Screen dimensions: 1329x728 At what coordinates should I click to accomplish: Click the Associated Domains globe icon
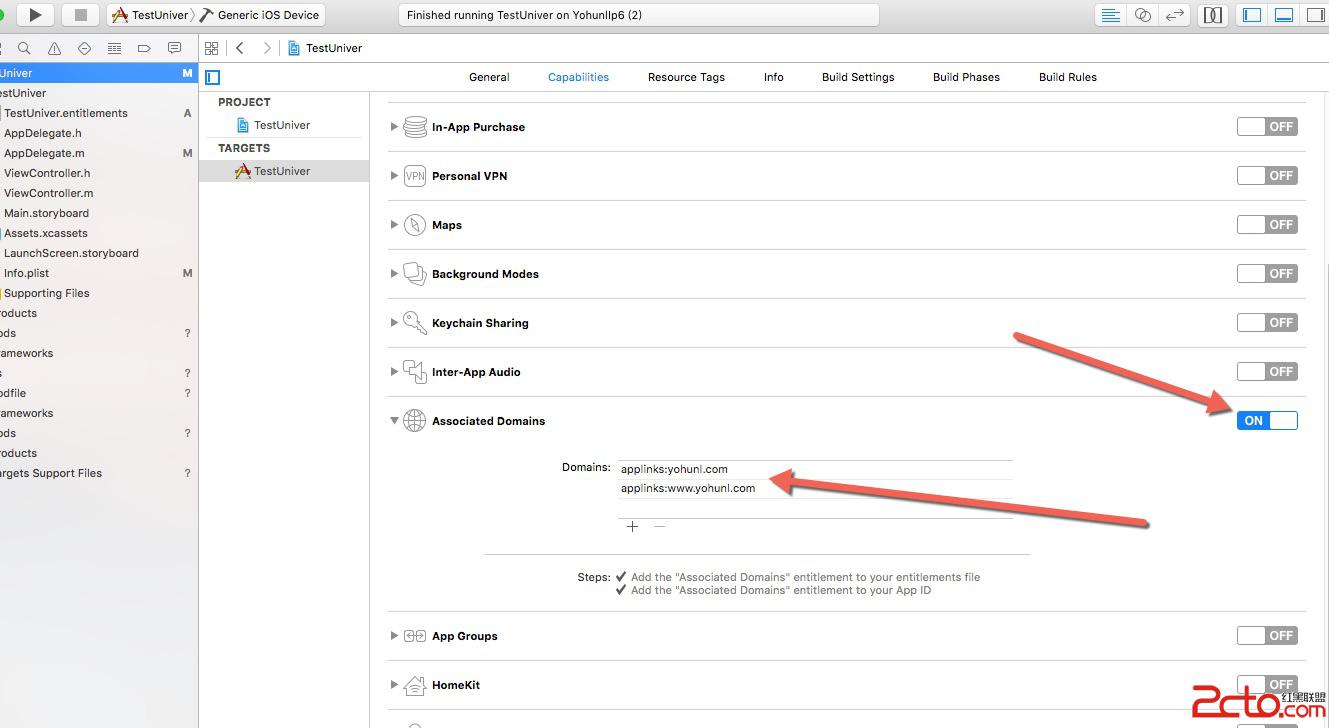(x=415, y=421)
